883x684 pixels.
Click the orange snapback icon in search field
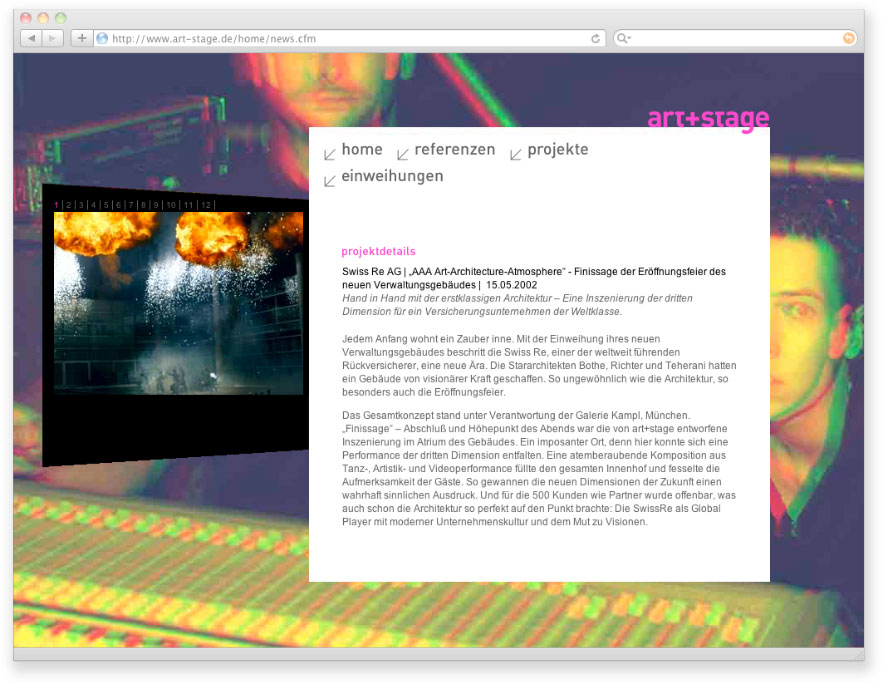pyautogui.click(x=849, y=38)
